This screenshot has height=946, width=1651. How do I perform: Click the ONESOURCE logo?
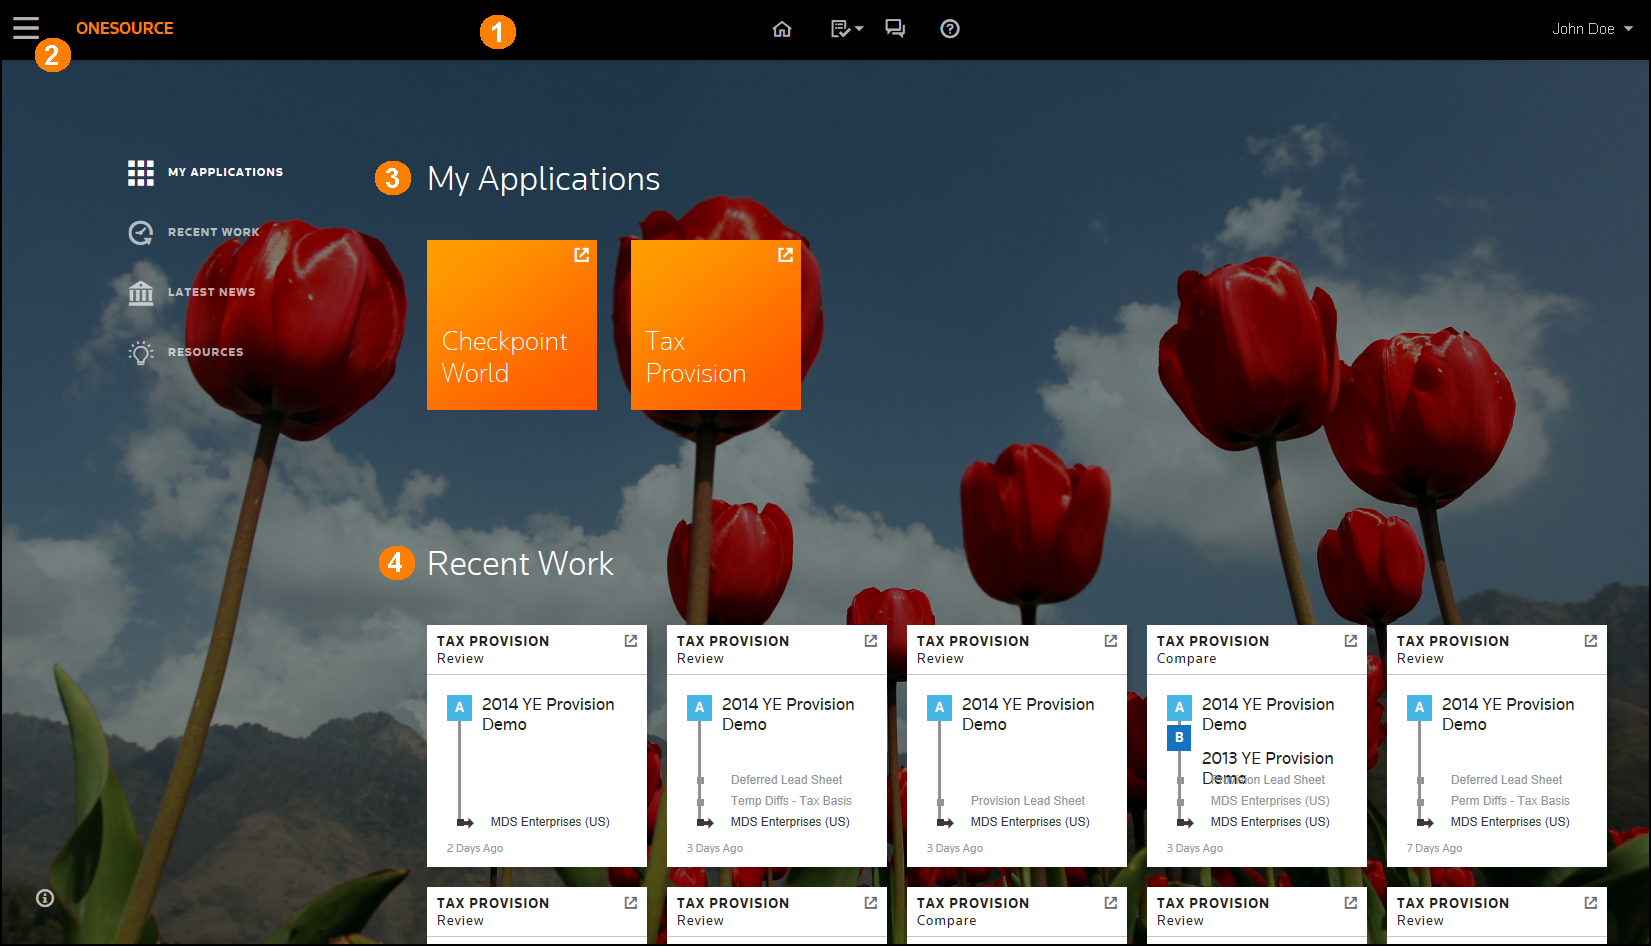pyautogui.click(x=125, y=28)
